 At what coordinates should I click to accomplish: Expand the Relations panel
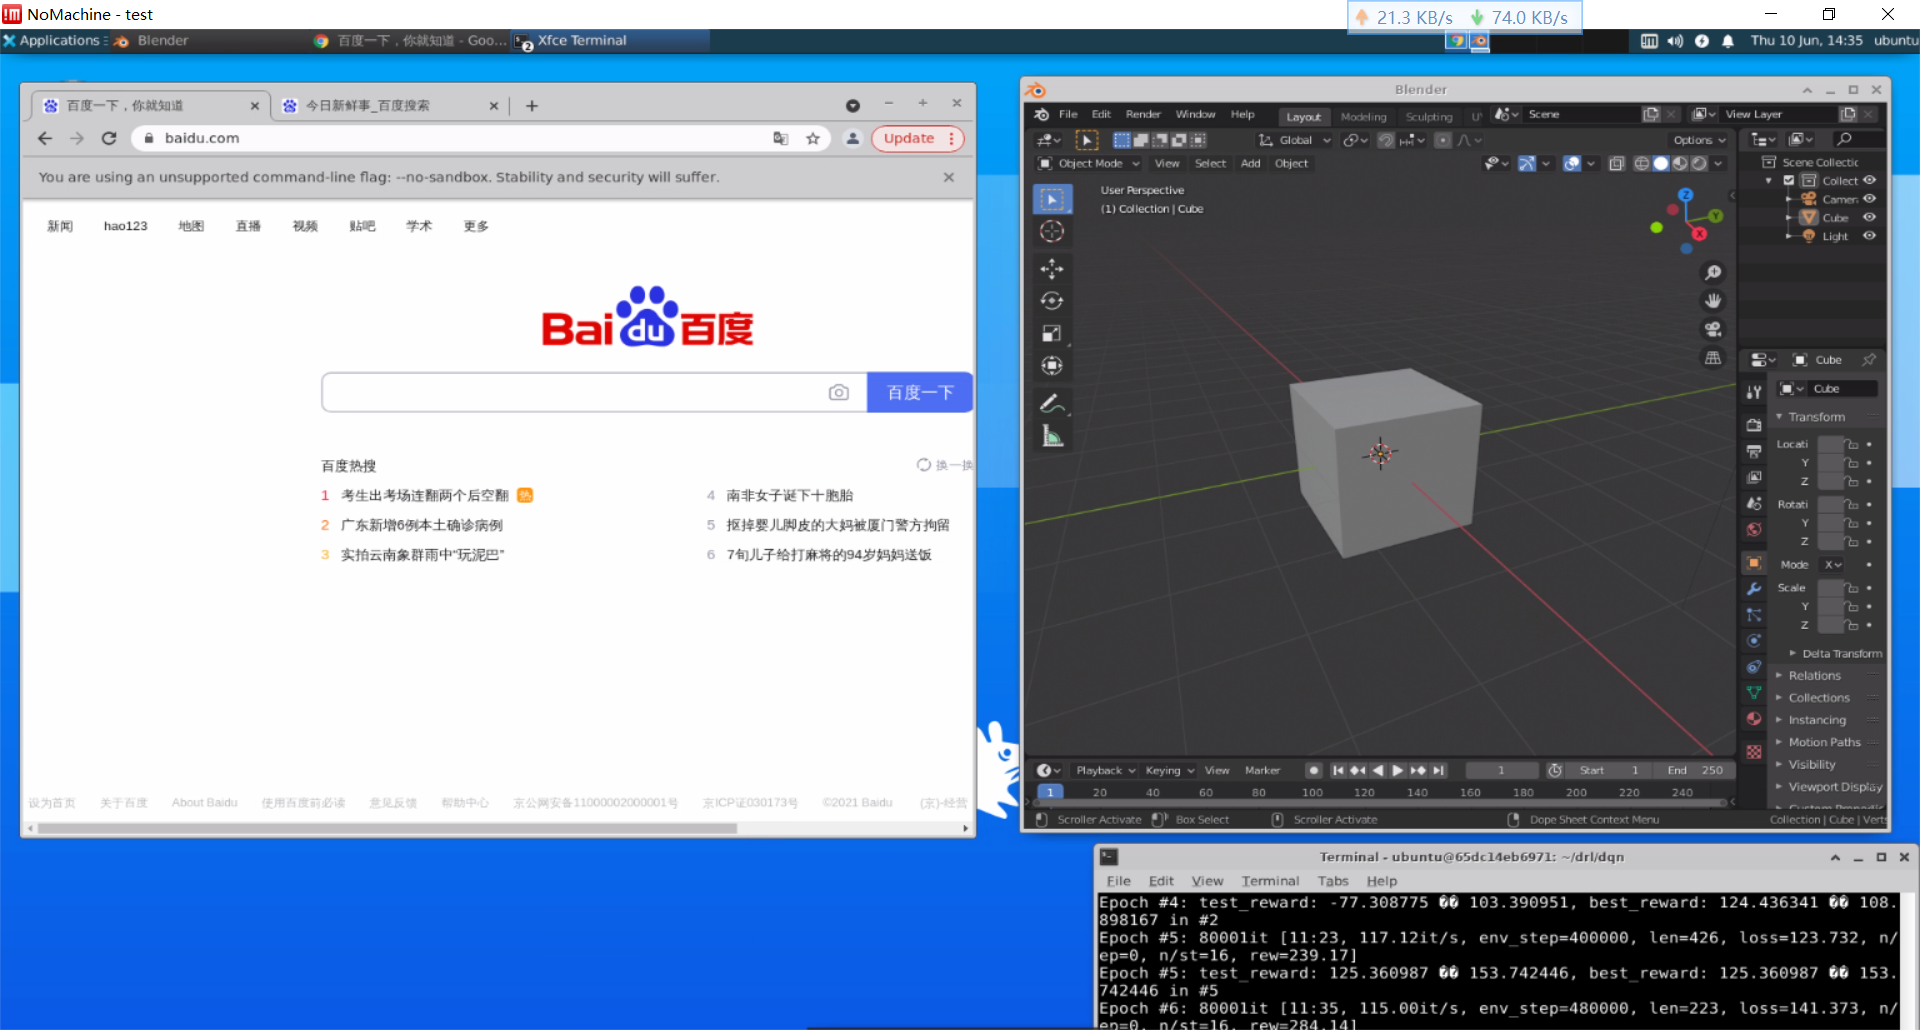[1813, 676]
